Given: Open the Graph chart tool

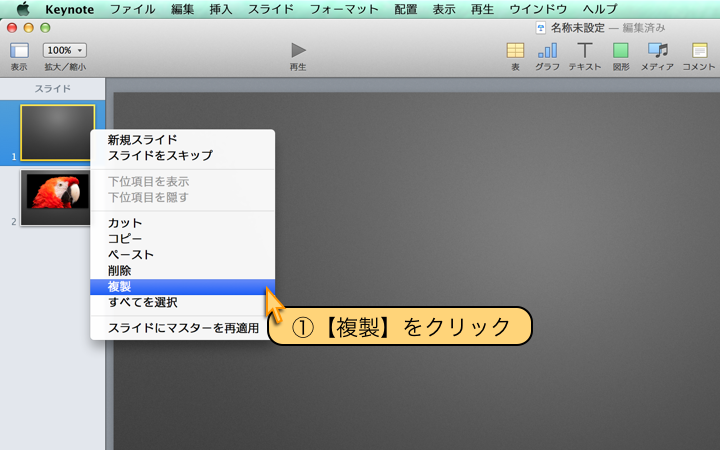Looking at the screenshot, I should point(547,50).
